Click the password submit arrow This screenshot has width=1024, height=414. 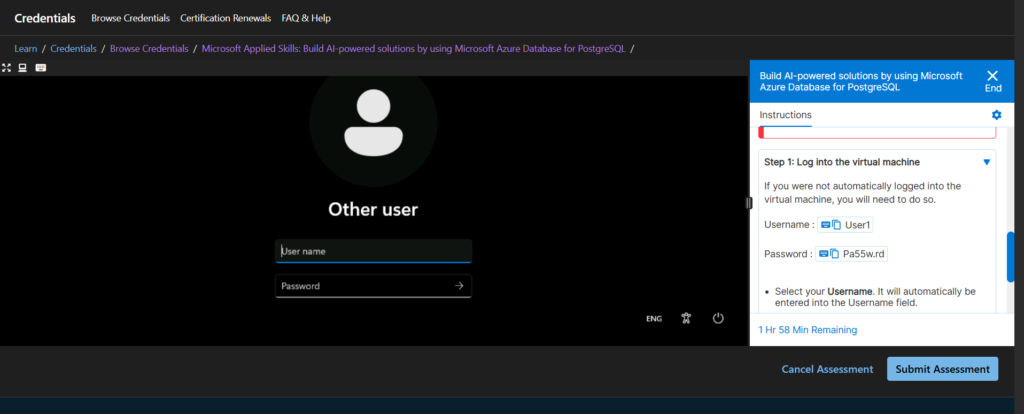458,286
